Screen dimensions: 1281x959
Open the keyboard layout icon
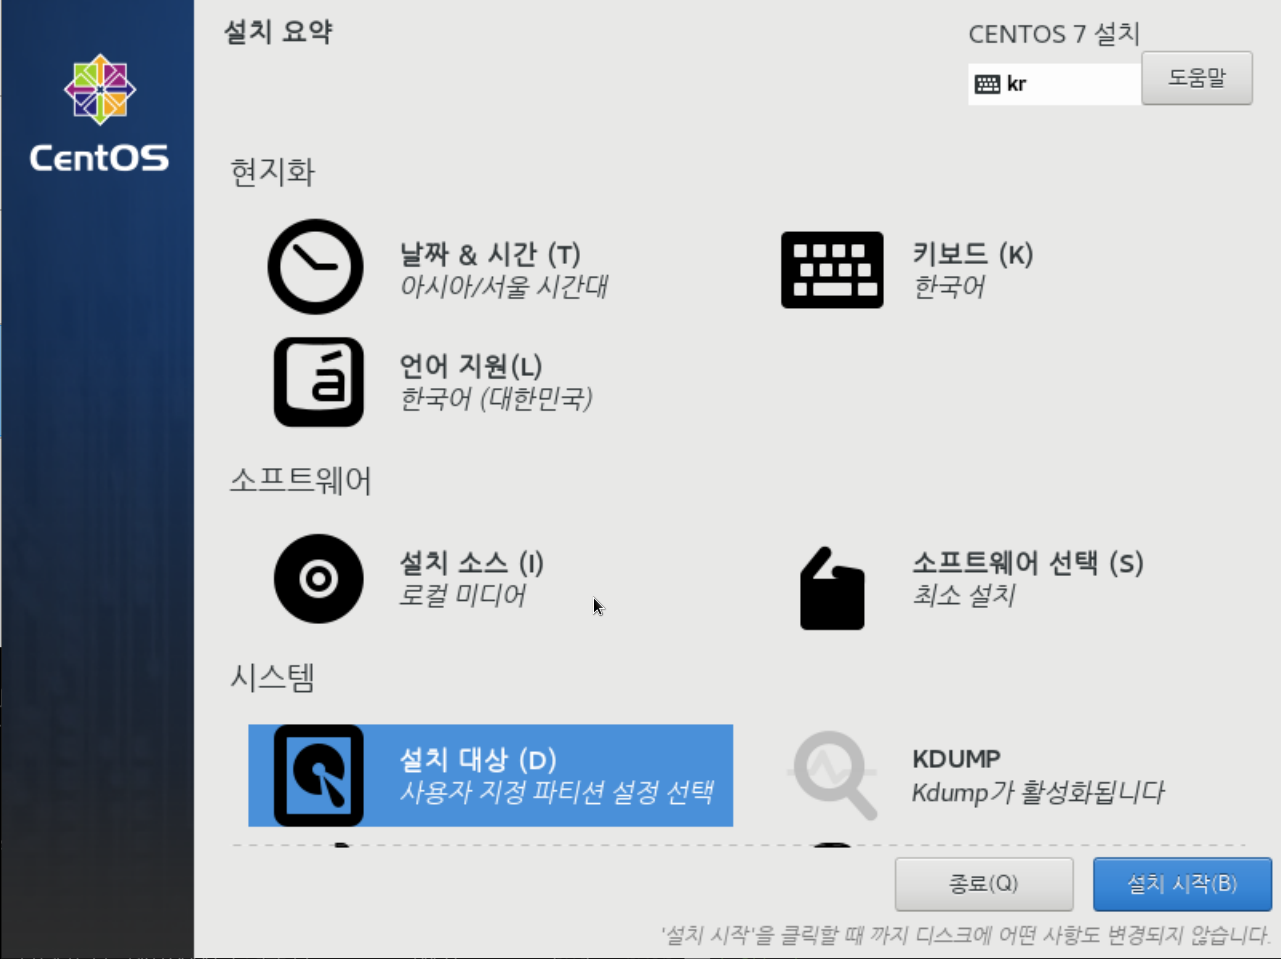click(832, 270)
